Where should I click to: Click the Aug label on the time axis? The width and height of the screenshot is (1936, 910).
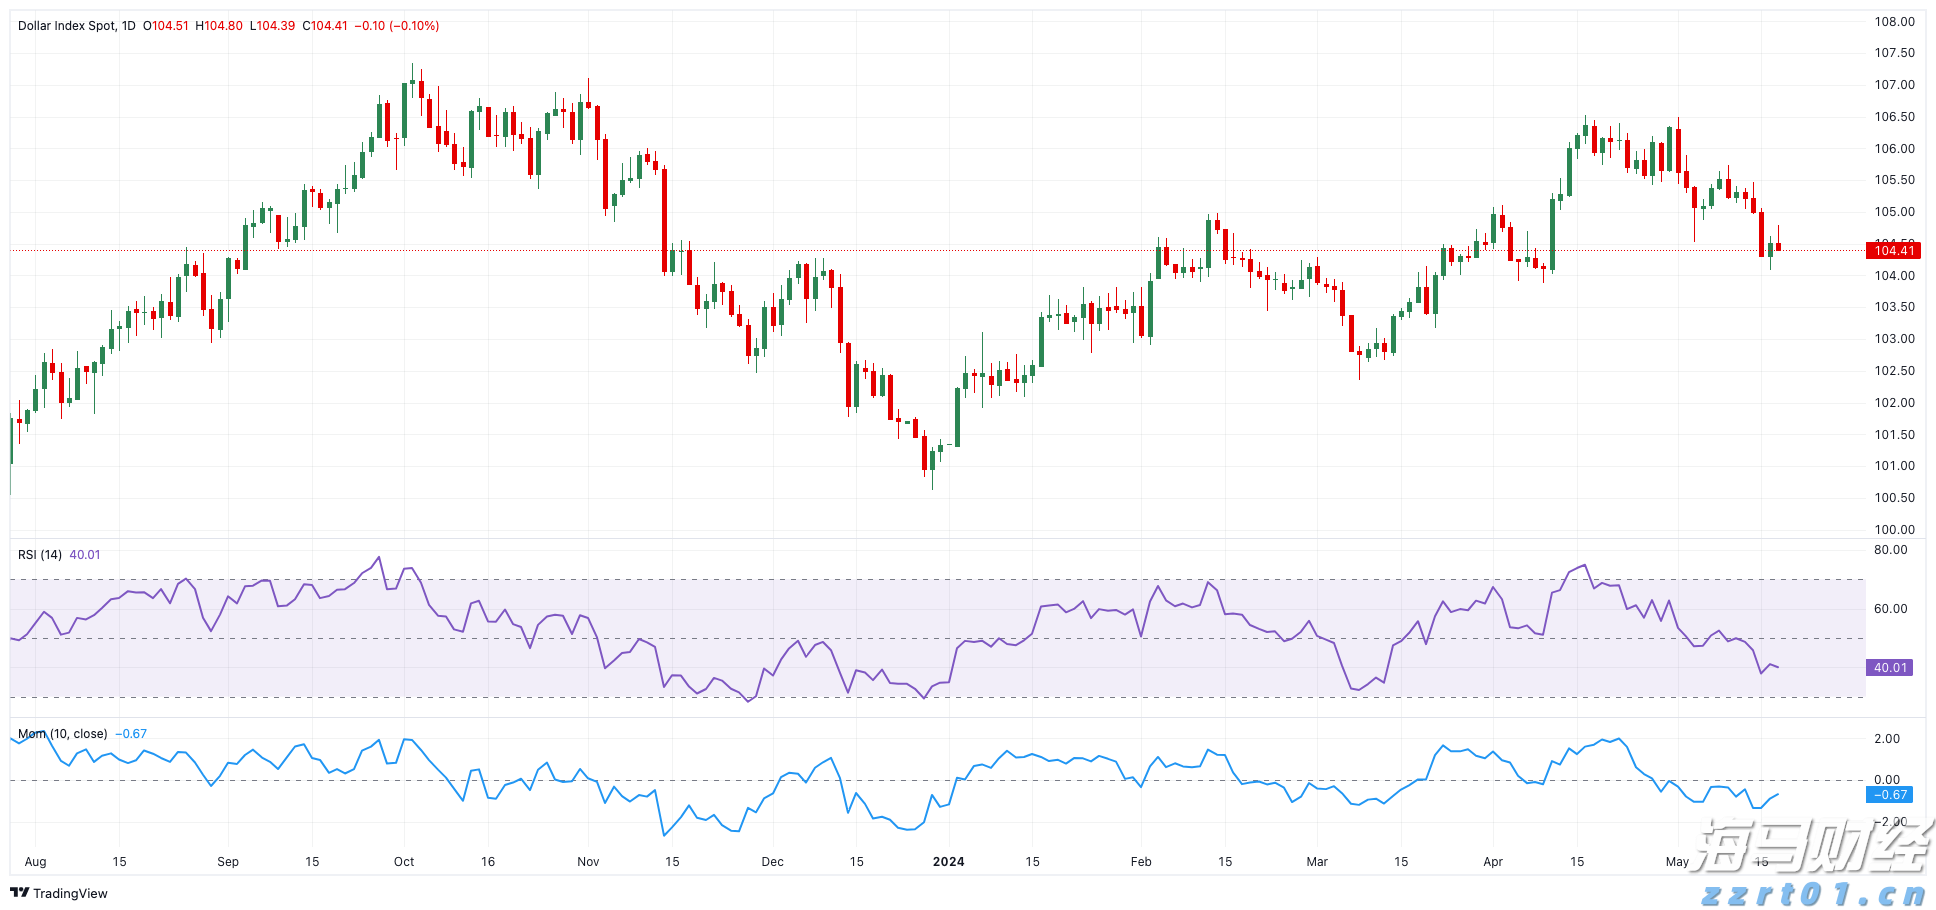tap(35, 862)
